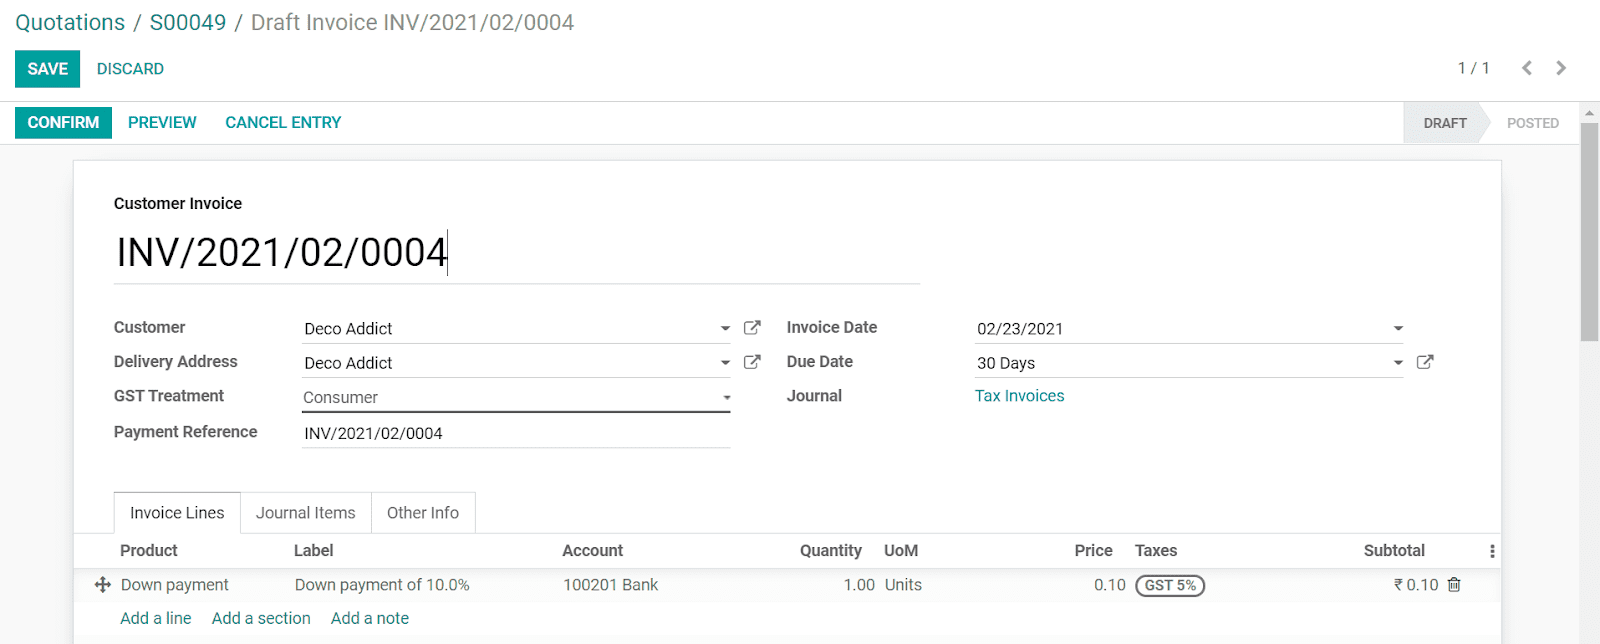This screenshot has width=1600, height=644.
Task: Switch to the Journal Items tab
Action: (x=306, y=513)
